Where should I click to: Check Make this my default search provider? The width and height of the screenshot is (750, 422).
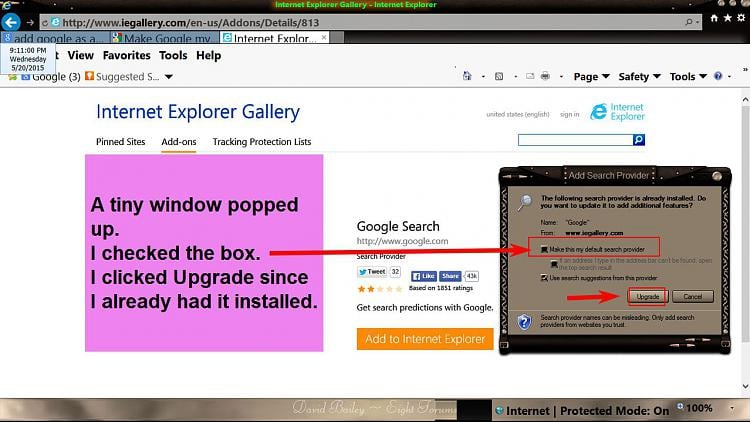(544, 249)
